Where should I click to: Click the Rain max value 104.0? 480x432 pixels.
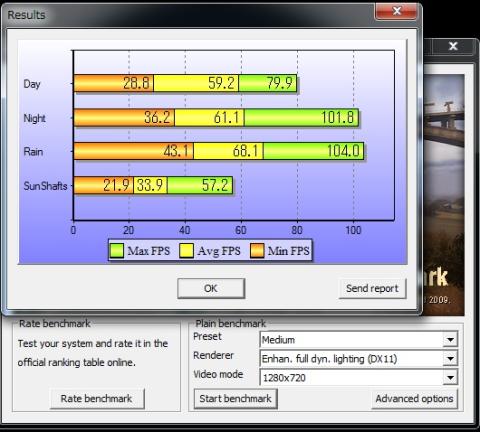click(343, 151)
